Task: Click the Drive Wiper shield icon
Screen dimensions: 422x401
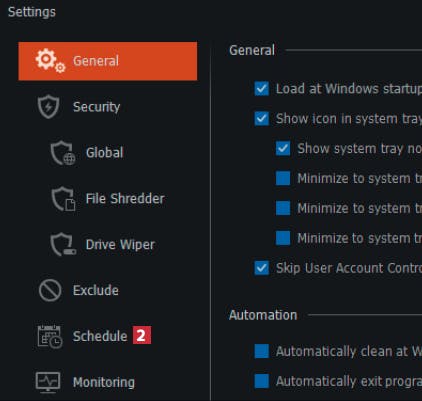Action: pos(63,245)
